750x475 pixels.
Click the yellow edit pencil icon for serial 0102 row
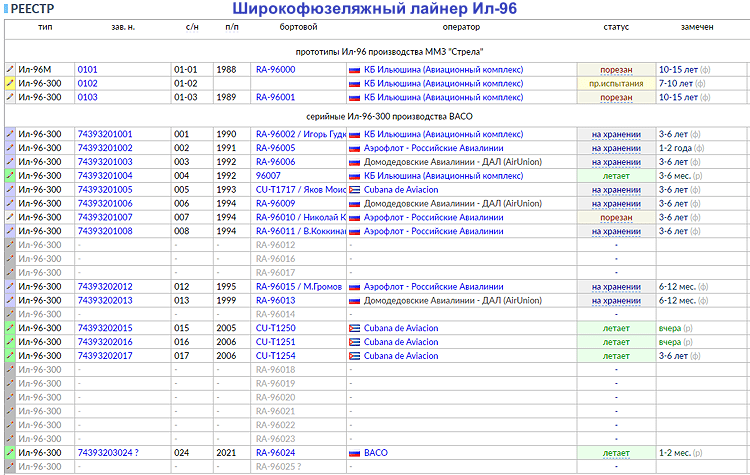pos(10,83)
